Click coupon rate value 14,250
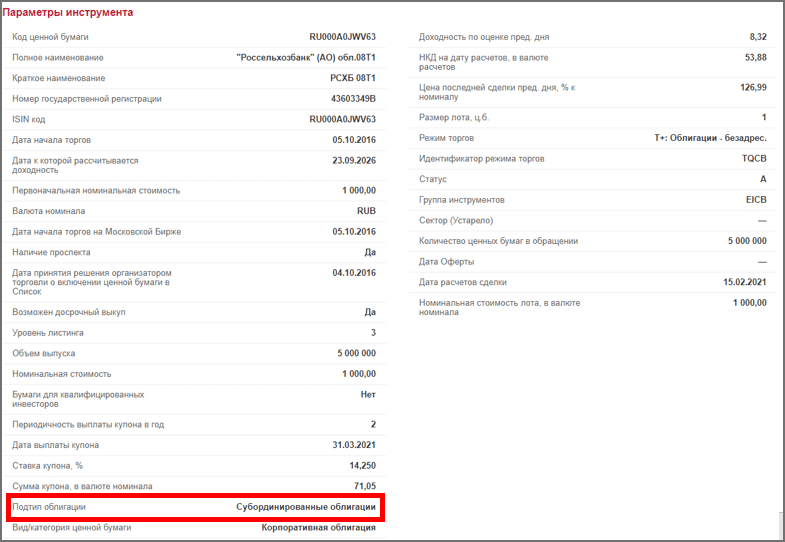 click(x=362, y=465)
